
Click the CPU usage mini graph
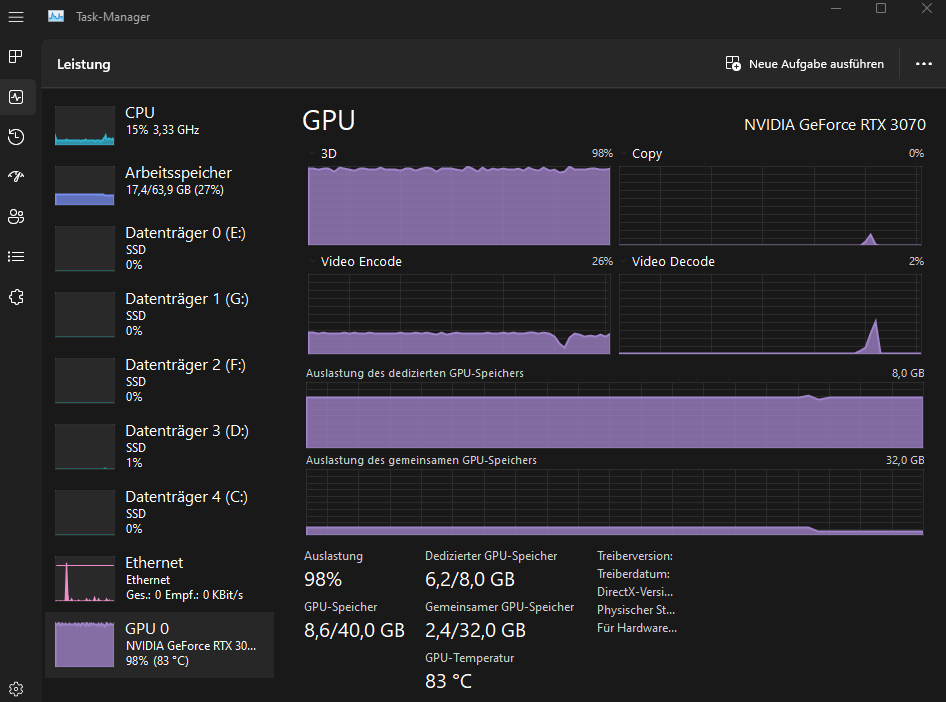84,125
